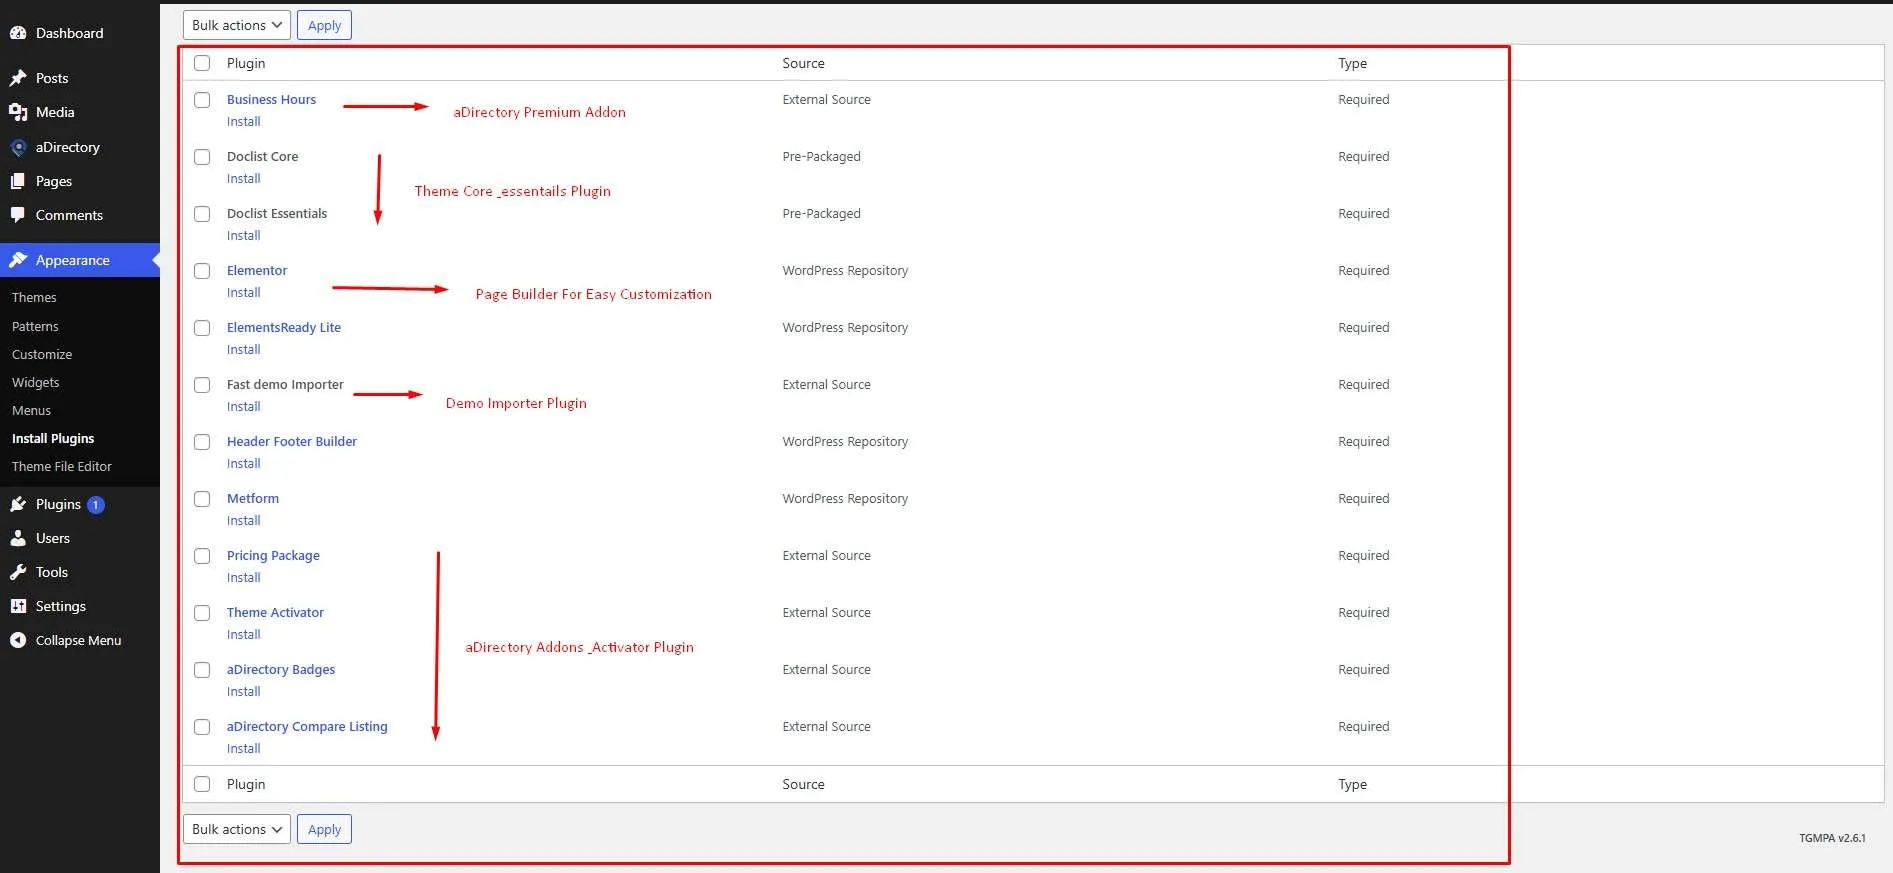Viewport: 1893px width, 873px height.
Task: Click the Media library icon
Action: [x=18, y=112]
